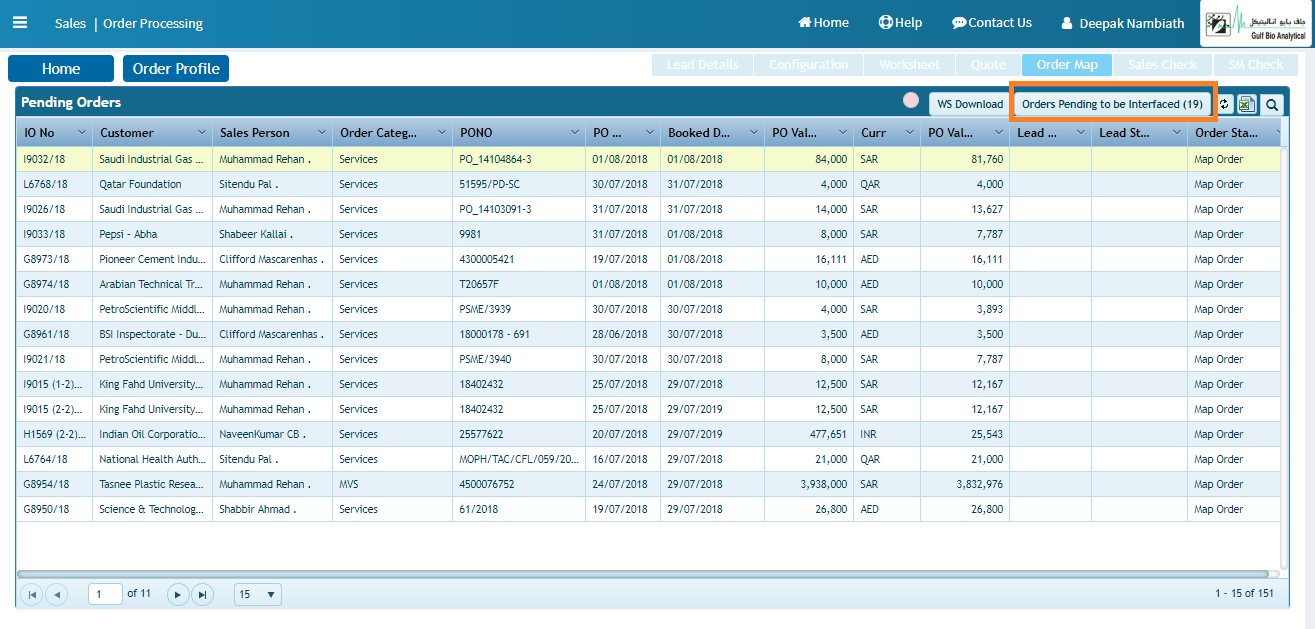Viewport: 1315px width, 629px height.
Task: Click the blue Home button
Action: [x=61, y=69]
